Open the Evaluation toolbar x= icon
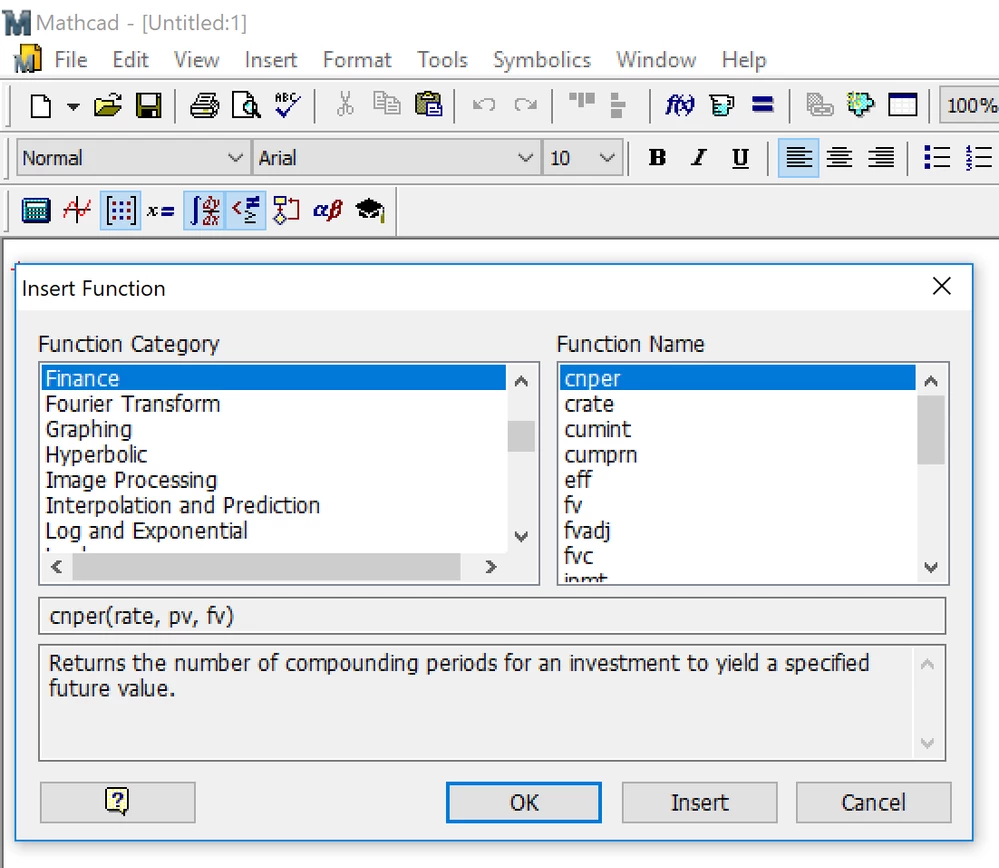 point(161,210)
